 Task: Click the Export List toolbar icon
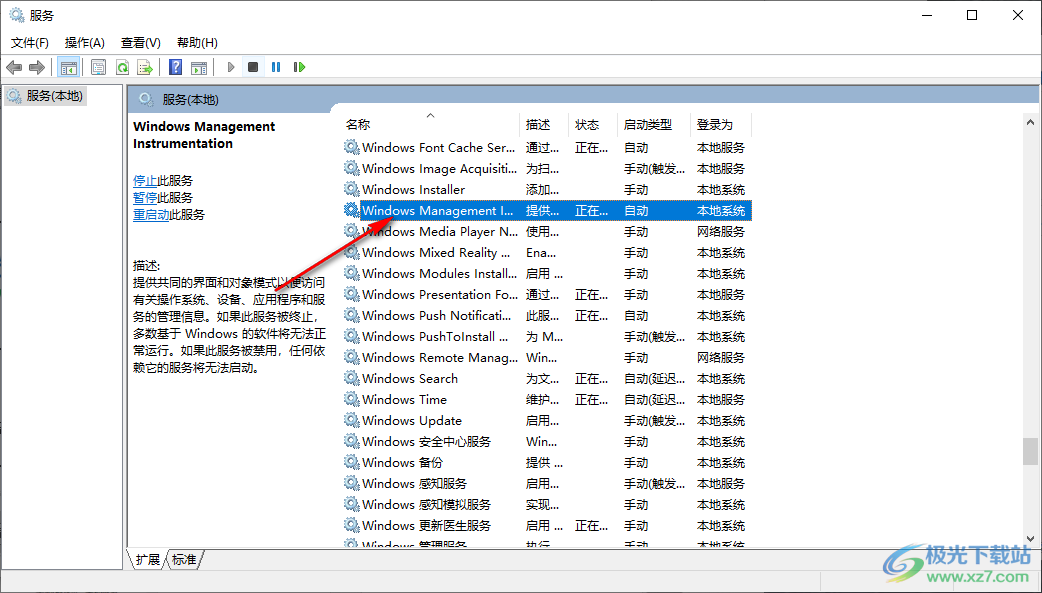click(145, 67)
